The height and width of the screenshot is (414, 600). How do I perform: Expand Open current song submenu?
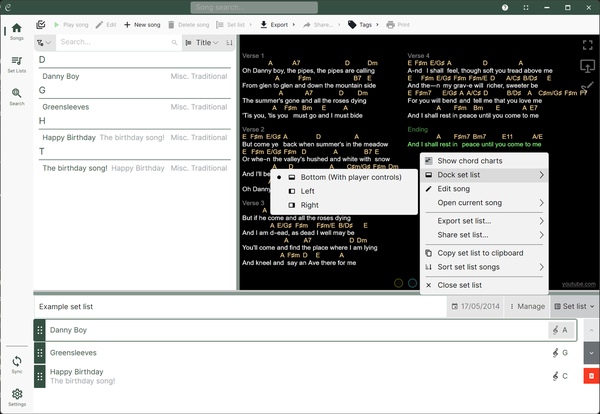tap(484, 203)
